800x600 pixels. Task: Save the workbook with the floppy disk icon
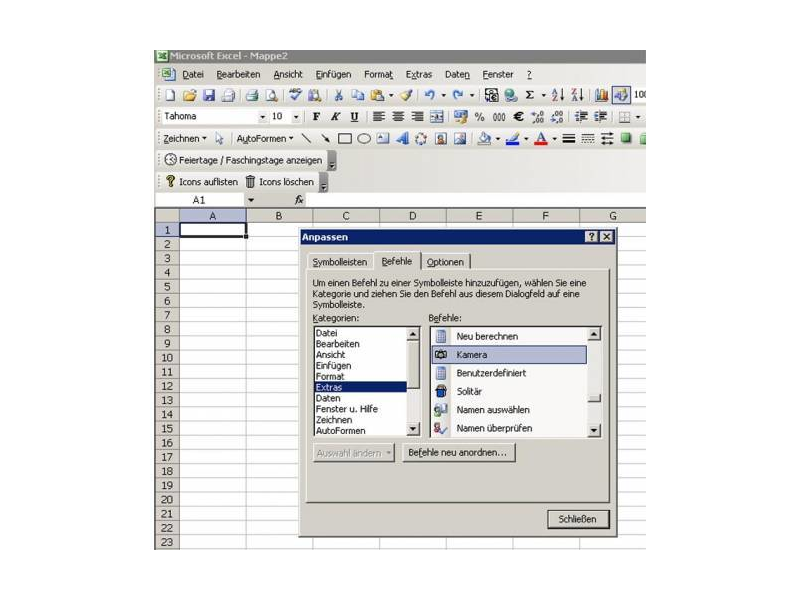pos(209,95)
